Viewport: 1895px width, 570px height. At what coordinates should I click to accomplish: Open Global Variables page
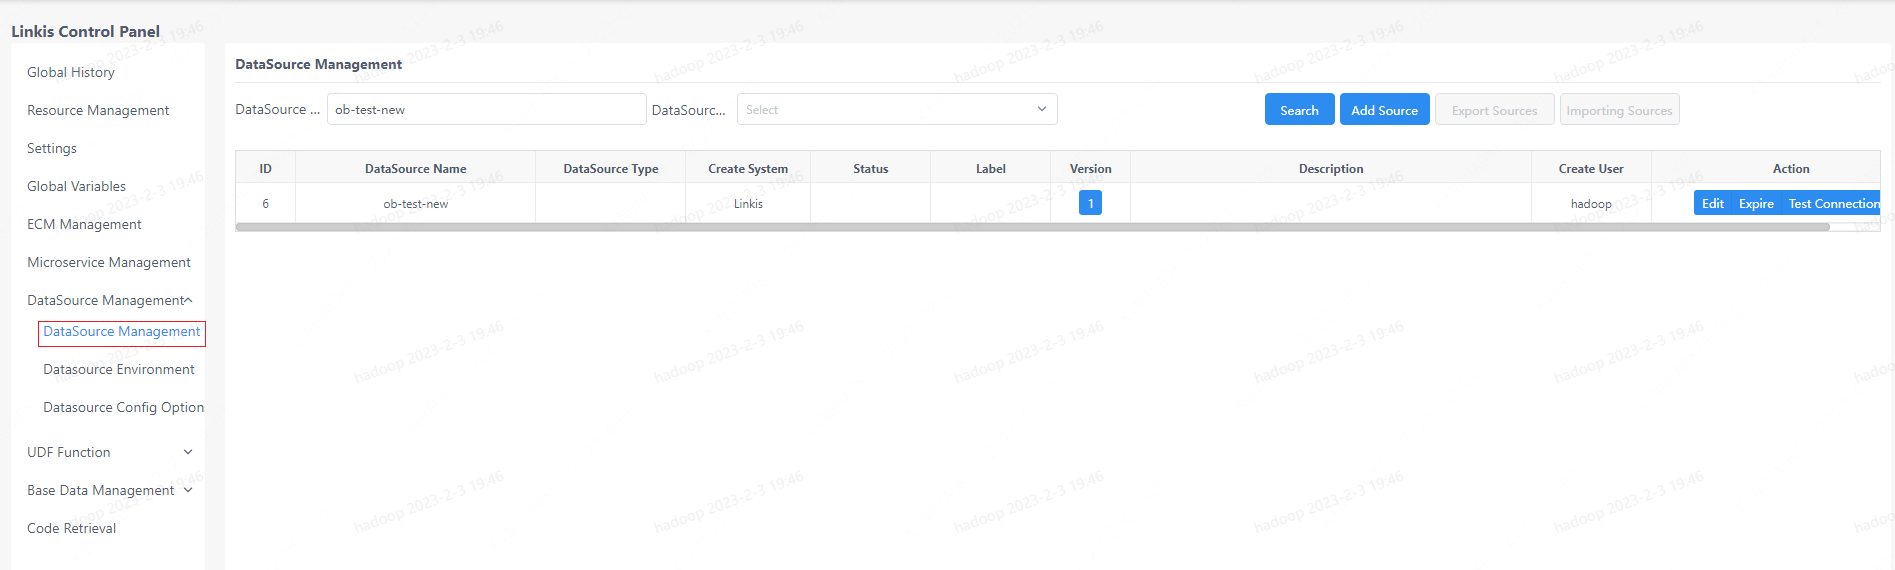(77, 186)
